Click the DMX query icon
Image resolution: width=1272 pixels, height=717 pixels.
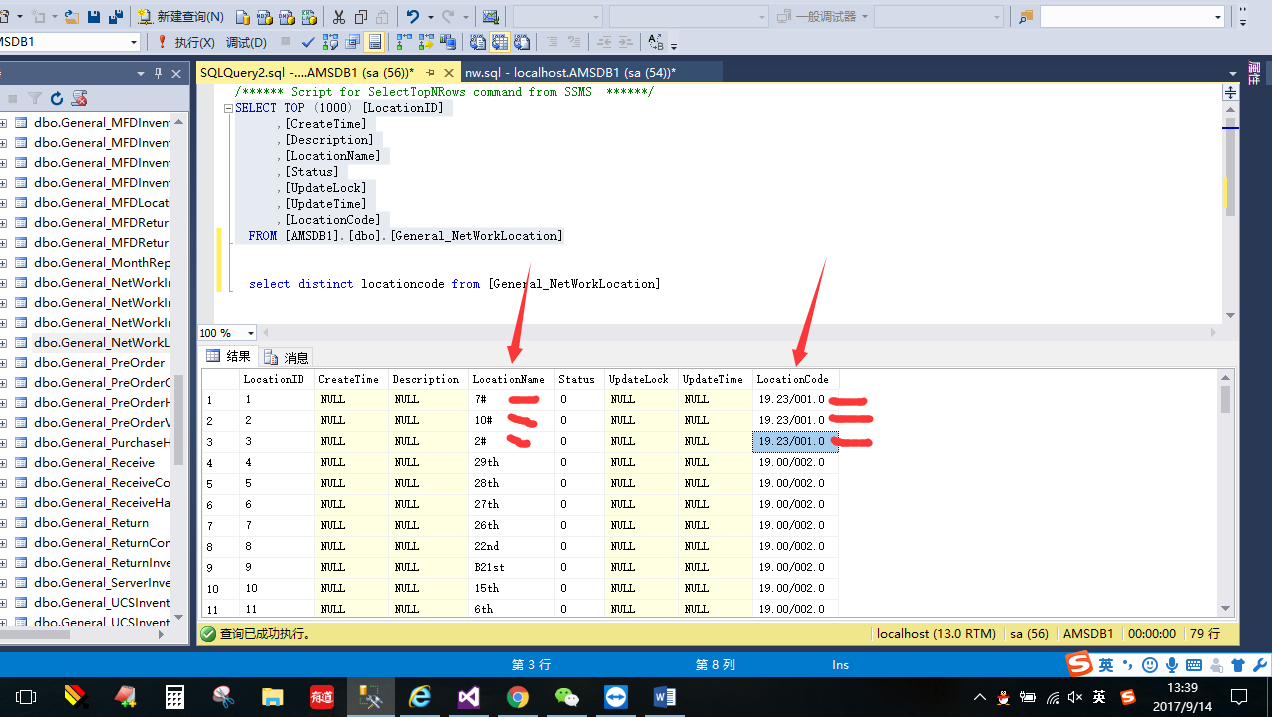tap(287, 17)
